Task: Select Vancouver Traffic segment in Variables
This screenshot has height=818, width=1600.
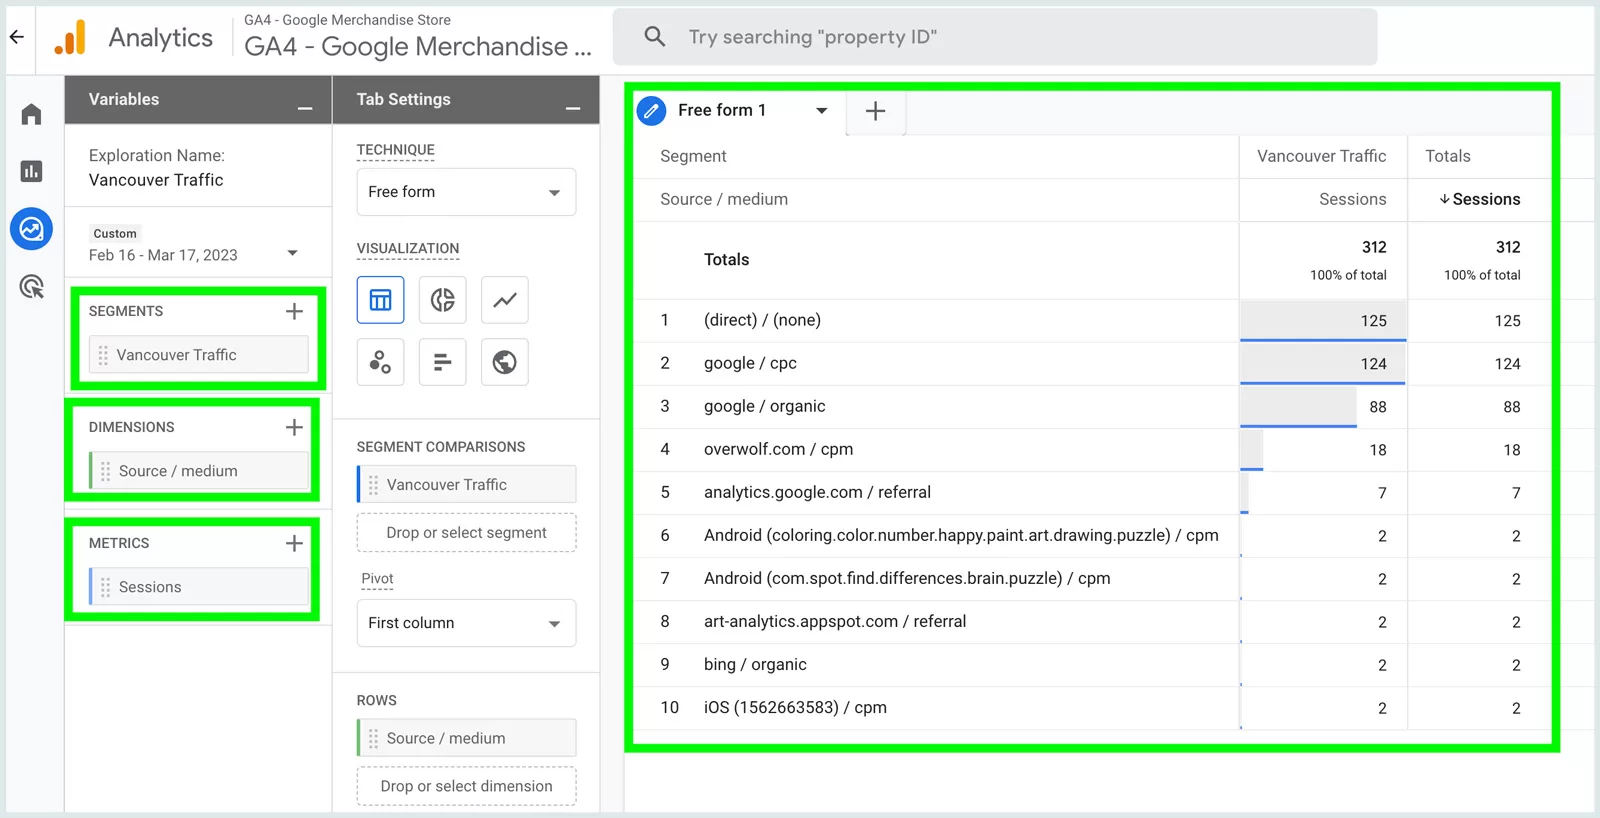Action: click(199, 355)
